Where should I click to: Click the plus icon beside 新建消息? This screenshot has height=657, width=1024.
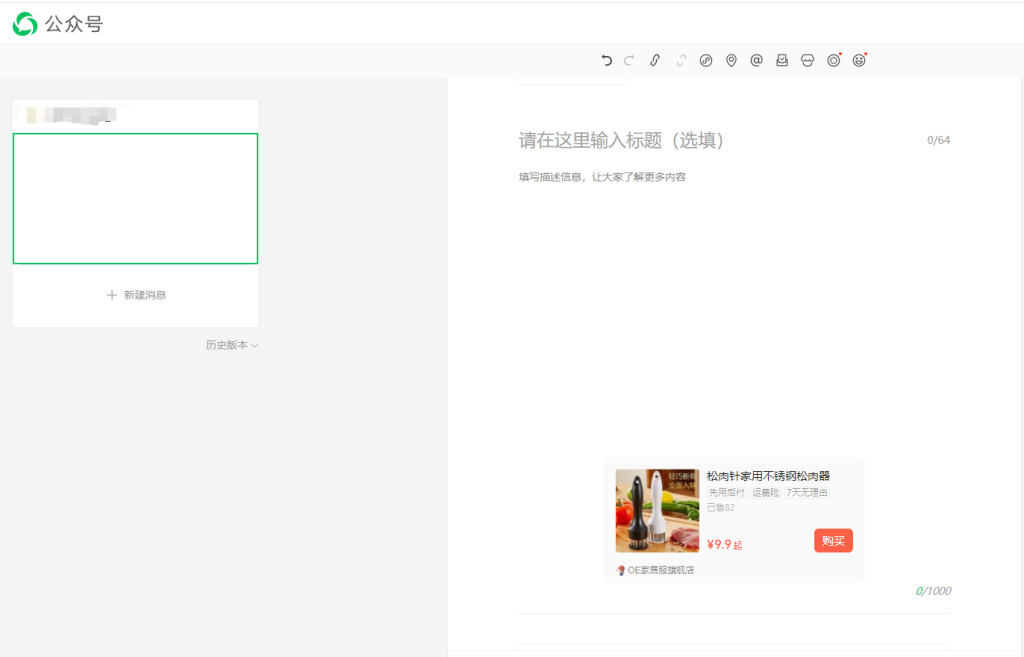pos(112,295)
